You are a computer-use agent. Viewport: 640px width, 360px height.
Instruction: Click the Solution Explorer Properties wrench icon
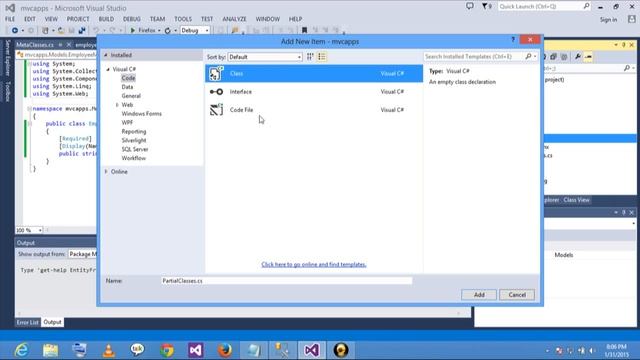tap(578, 57)
